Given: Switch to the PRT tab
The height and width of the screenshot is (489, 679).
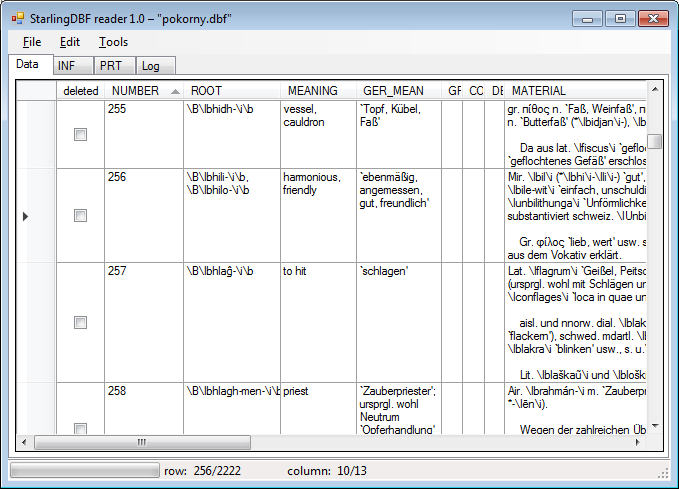Looking at the screenshot, I should [x=115, y=66].
